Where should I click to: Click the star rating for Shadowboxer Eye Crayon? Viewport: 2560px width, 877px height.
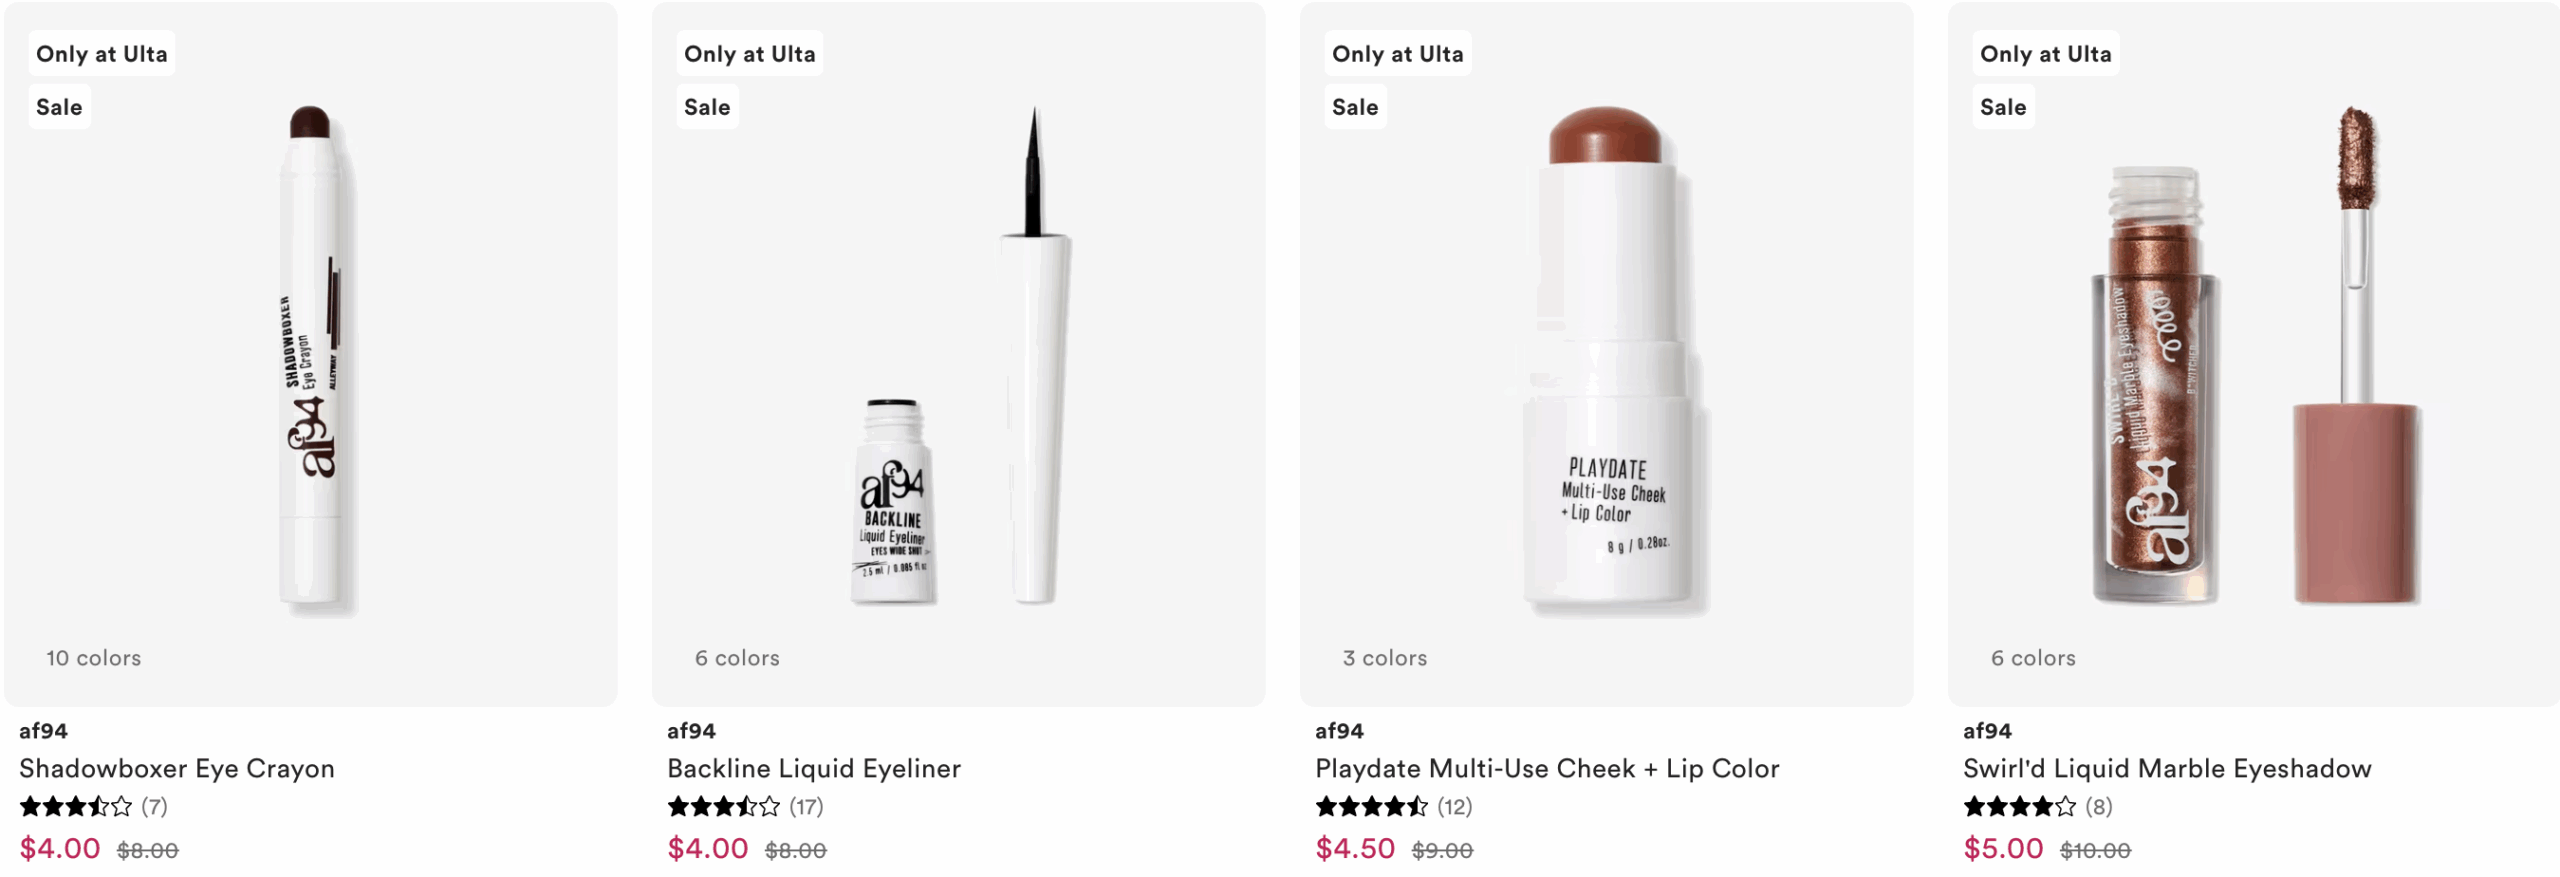76,806
